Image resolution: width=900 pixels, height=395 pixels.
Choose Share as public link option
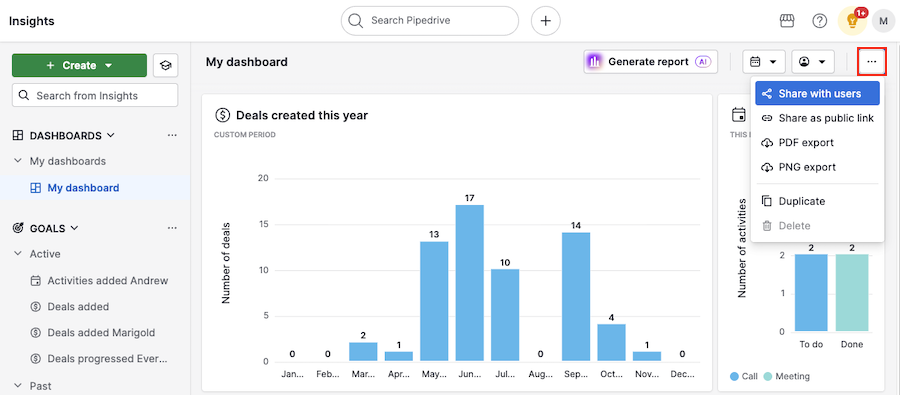[817, 118]
